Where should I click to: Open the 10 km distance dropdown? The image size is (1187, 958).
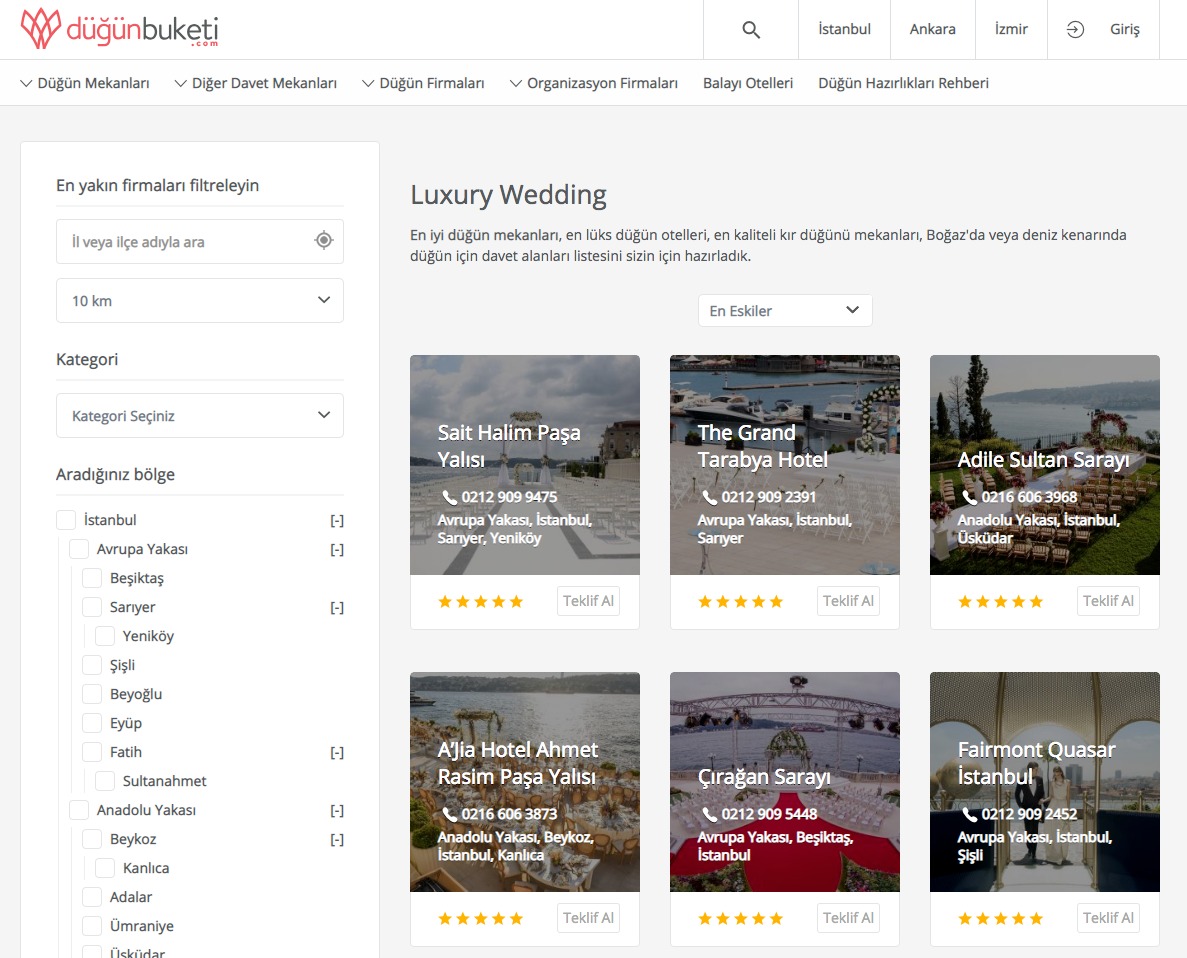click(200, 301)
